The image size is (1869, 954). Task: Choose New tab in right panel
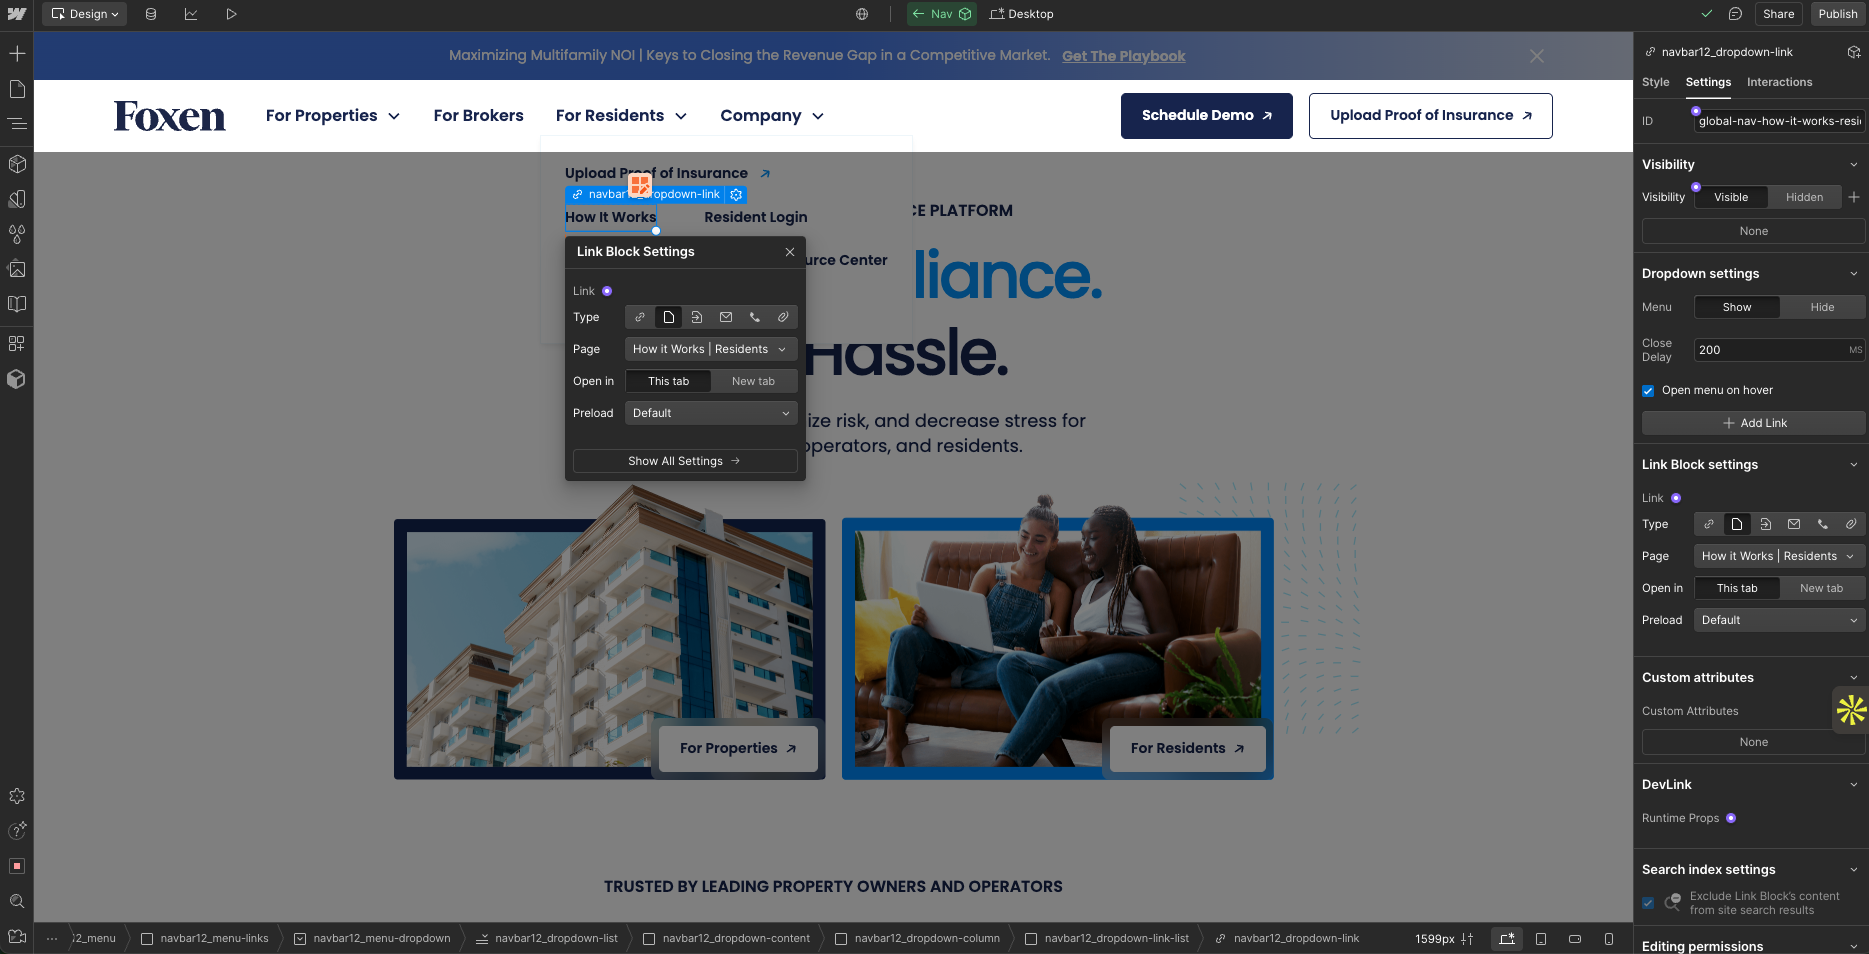(1822, 588)
